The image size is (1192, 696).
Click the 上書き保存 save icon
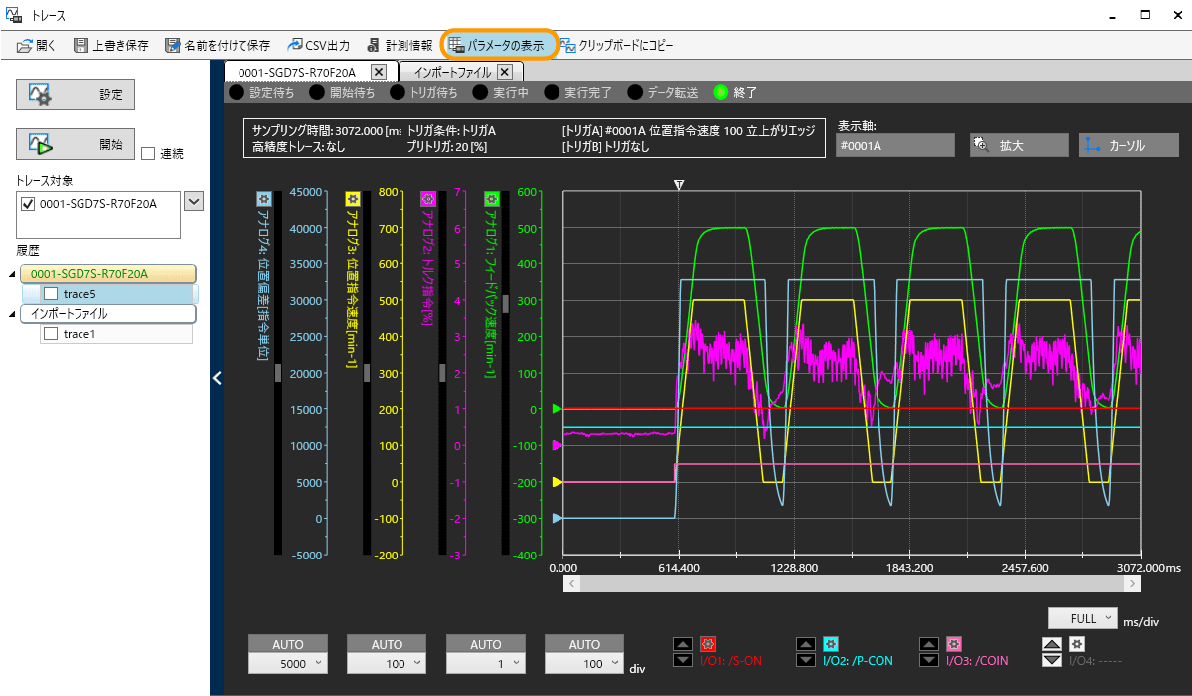(81, 46)
